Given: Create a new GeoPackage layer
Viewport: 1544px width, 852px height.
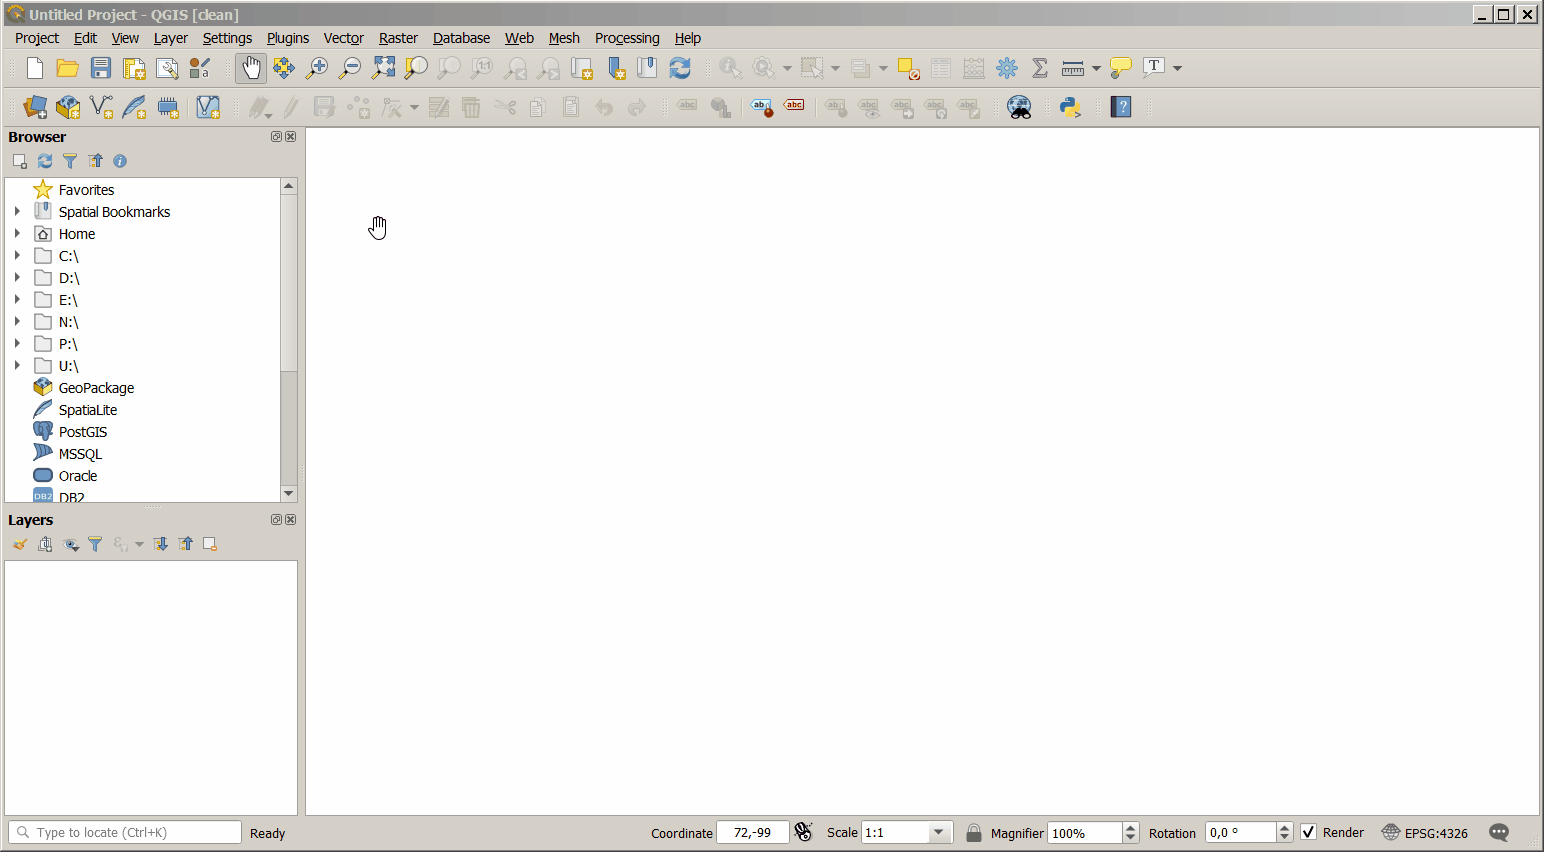Looking at the screenshot, I should [68, 107].
